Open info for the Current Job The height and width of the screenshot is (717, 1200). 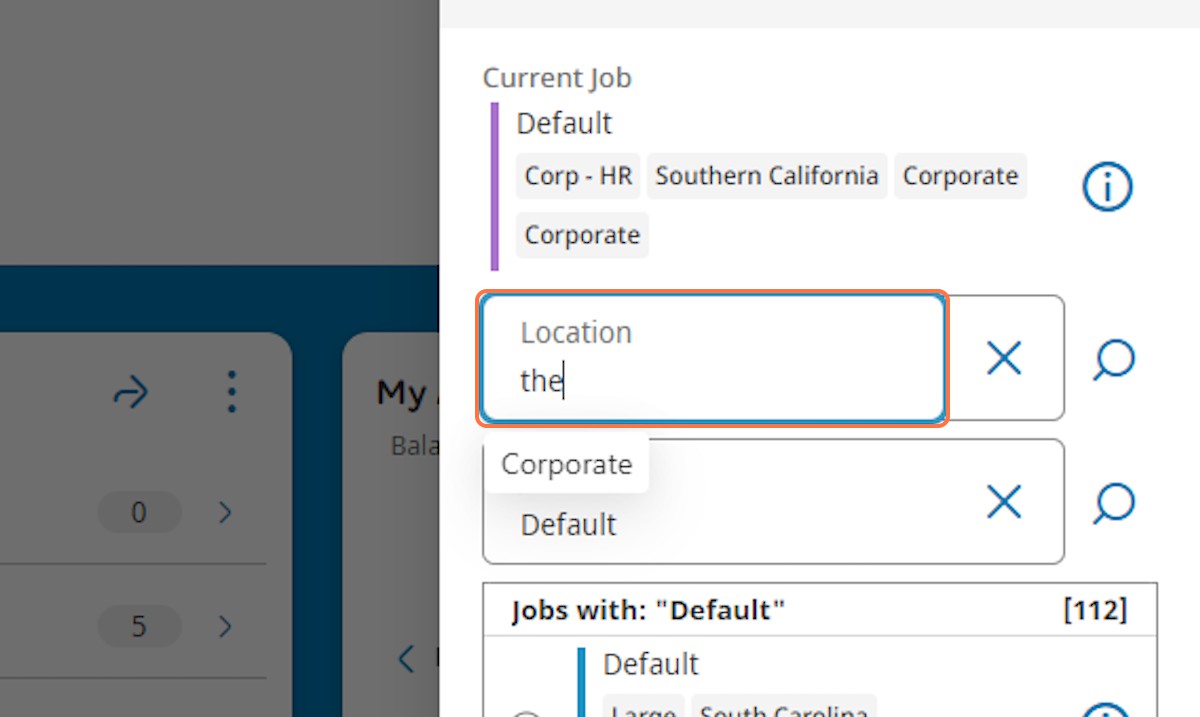[1107, 187]
